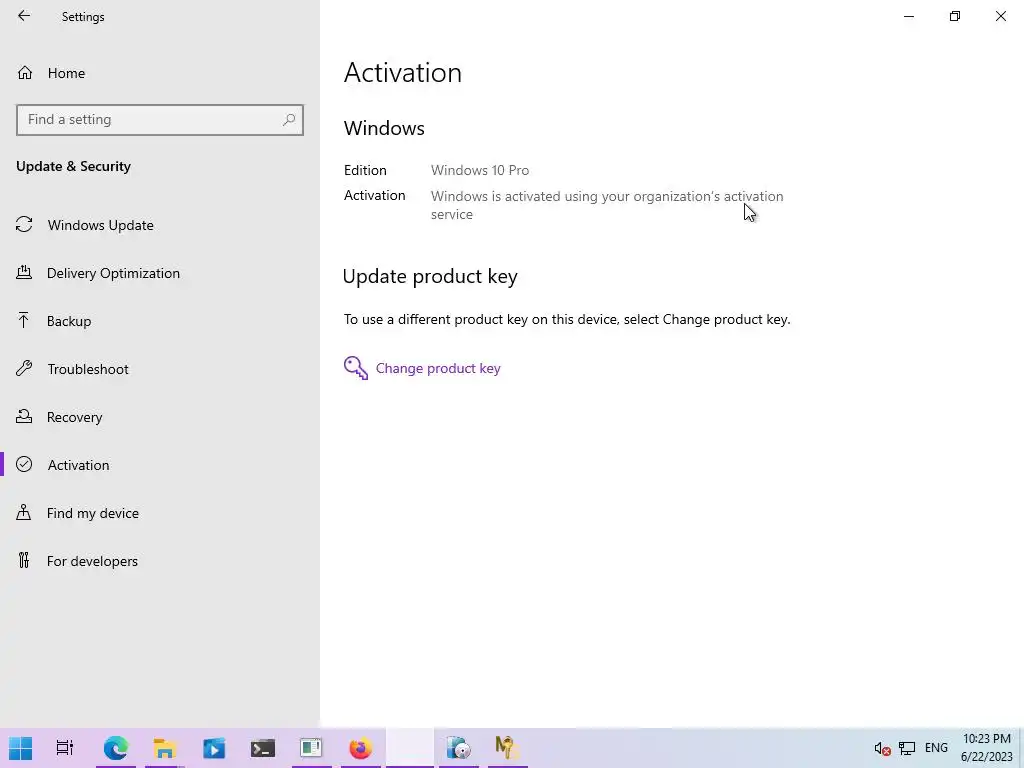Image resolution: width=1024 pixels, height=768 pixels.
Task: Close the Settings window
Action: coord(1000,16)
